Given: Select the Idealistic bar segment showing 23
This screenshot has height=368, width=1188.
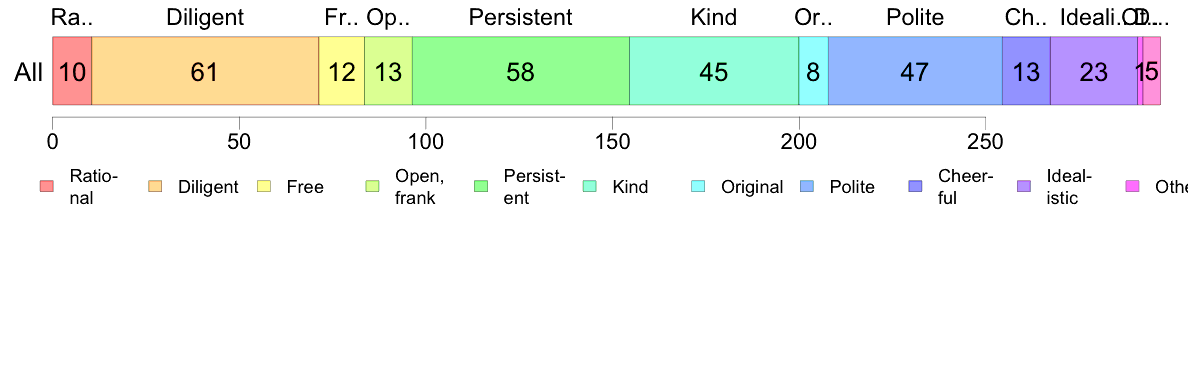Looking at the screenshot, I should click(x=1094, y=71).
